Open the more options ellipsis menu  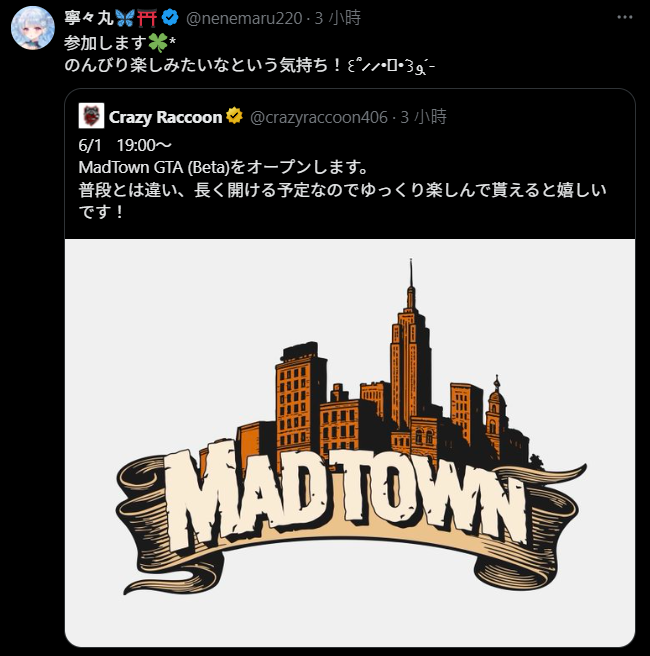[624, 17]
